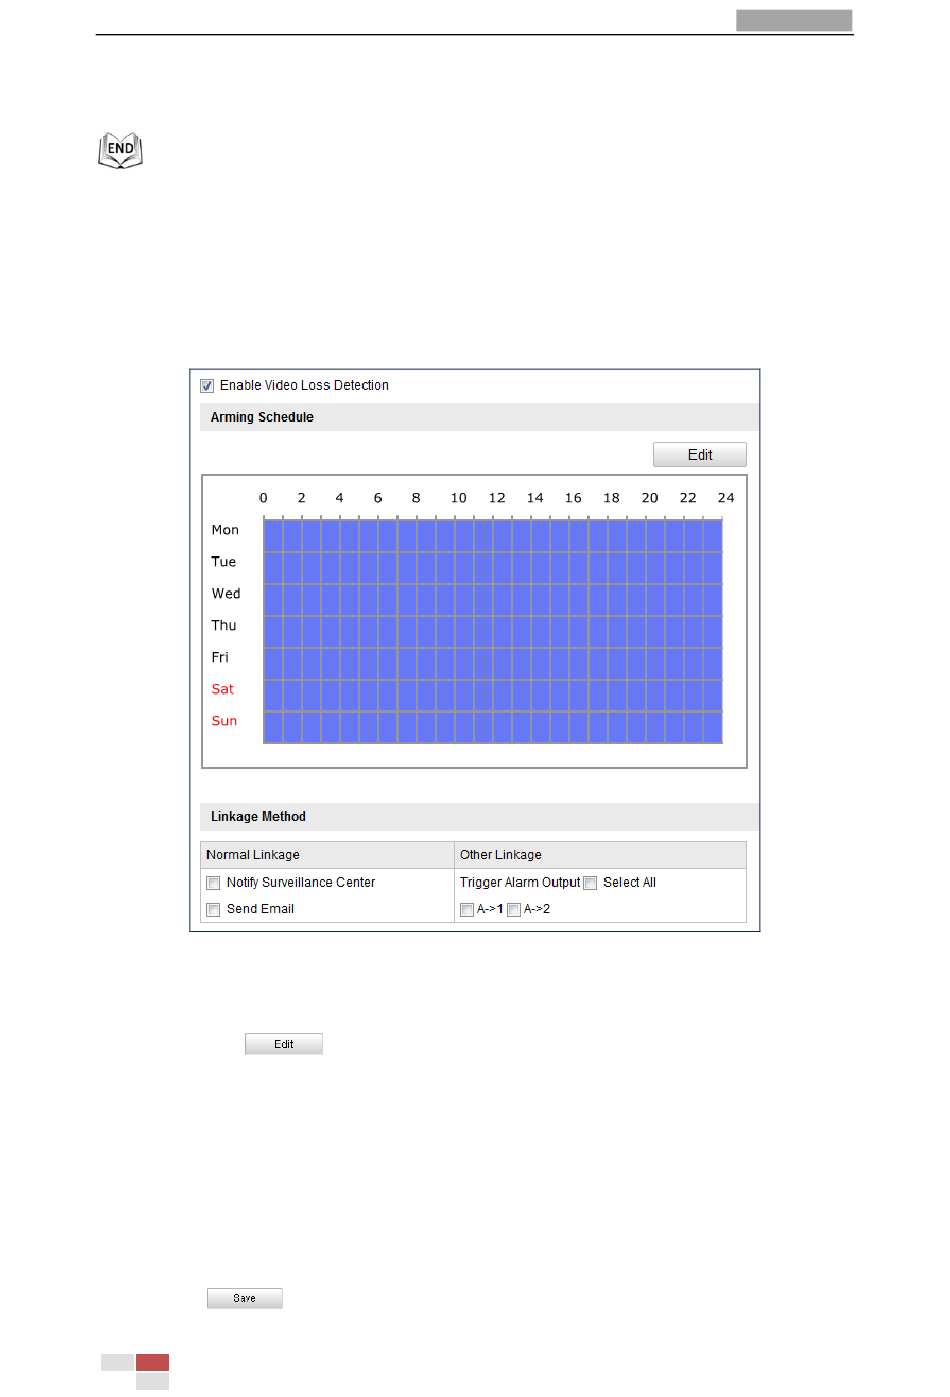Select the Sunday schedule row bar
This screenshot has height=1397, width=950.
493,727
